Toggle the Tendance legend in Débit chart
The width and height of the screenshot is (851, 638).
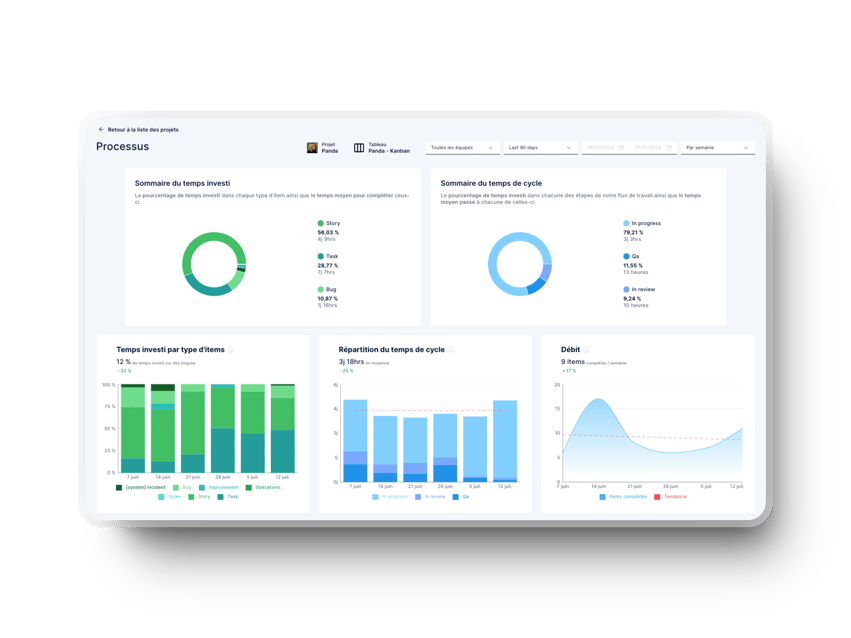coord(671,496)
